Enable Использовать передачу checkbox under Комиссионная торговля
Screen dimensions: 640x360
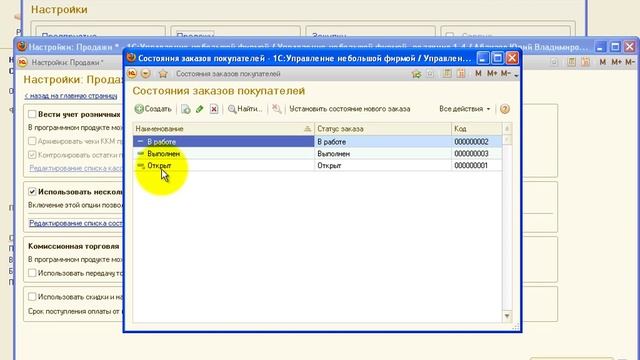point(32,273)
